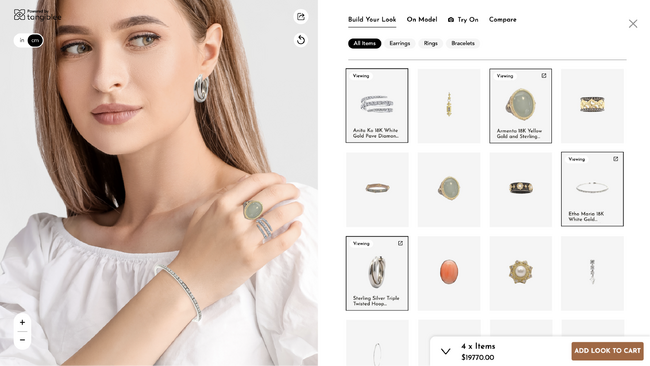Show All Items filter
650x366 pixels.
click(x=364, y=43)
